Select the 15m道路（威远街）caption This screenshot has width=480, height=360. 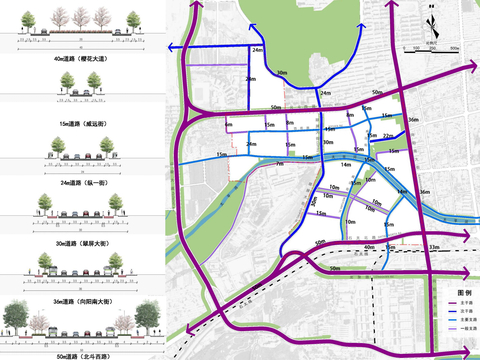point(83,124)
